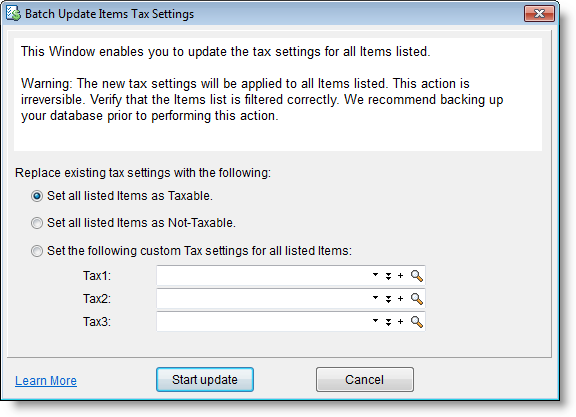Click the Cancel button
This screenshot has width=576, height=417.
pyautogui.click(x=364, y=380)
